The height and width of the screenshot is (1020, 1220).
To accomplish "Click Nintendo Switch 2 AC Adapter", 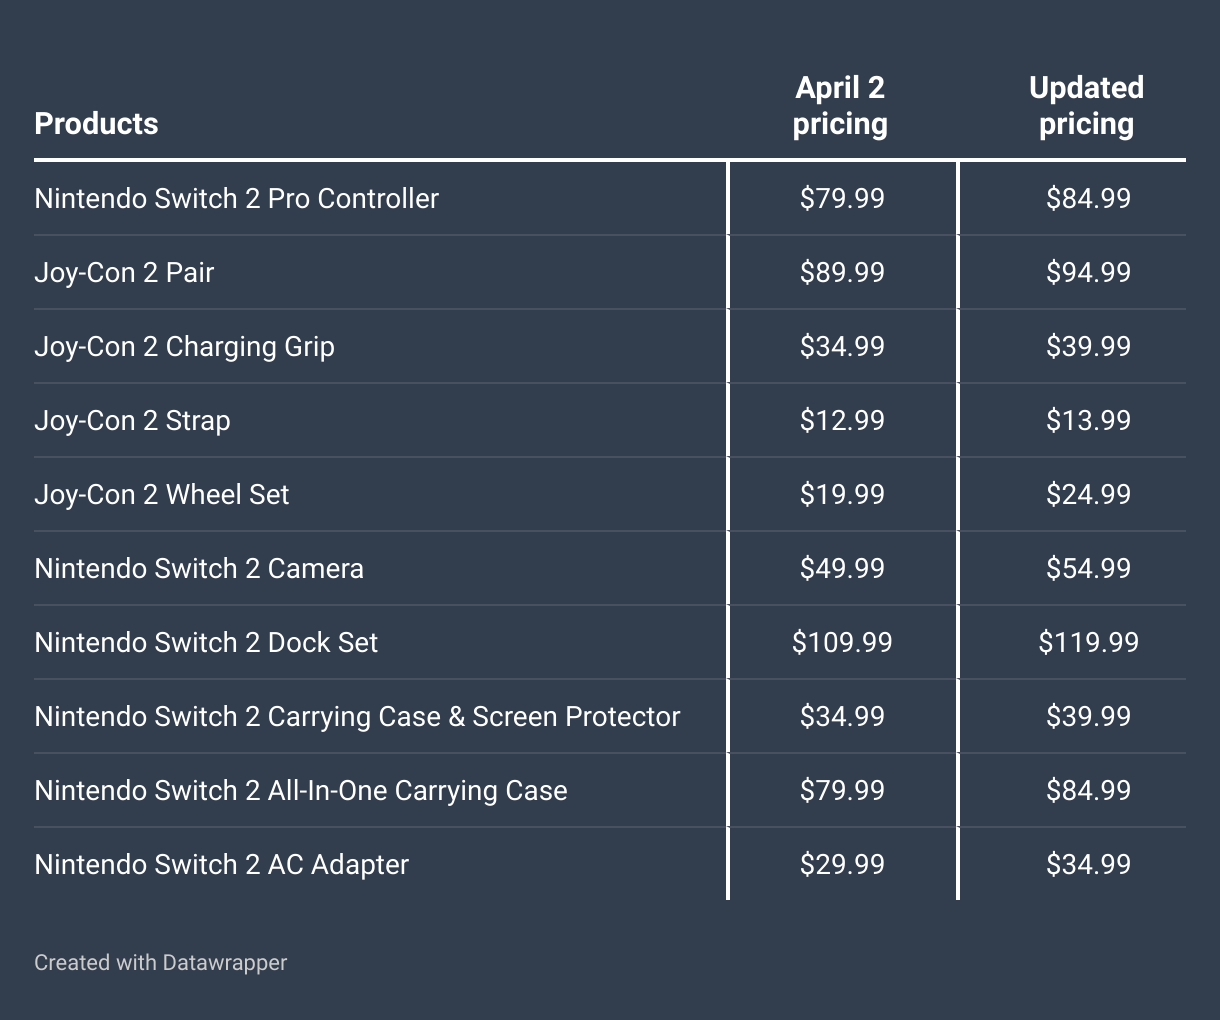I will click(221, 864).
